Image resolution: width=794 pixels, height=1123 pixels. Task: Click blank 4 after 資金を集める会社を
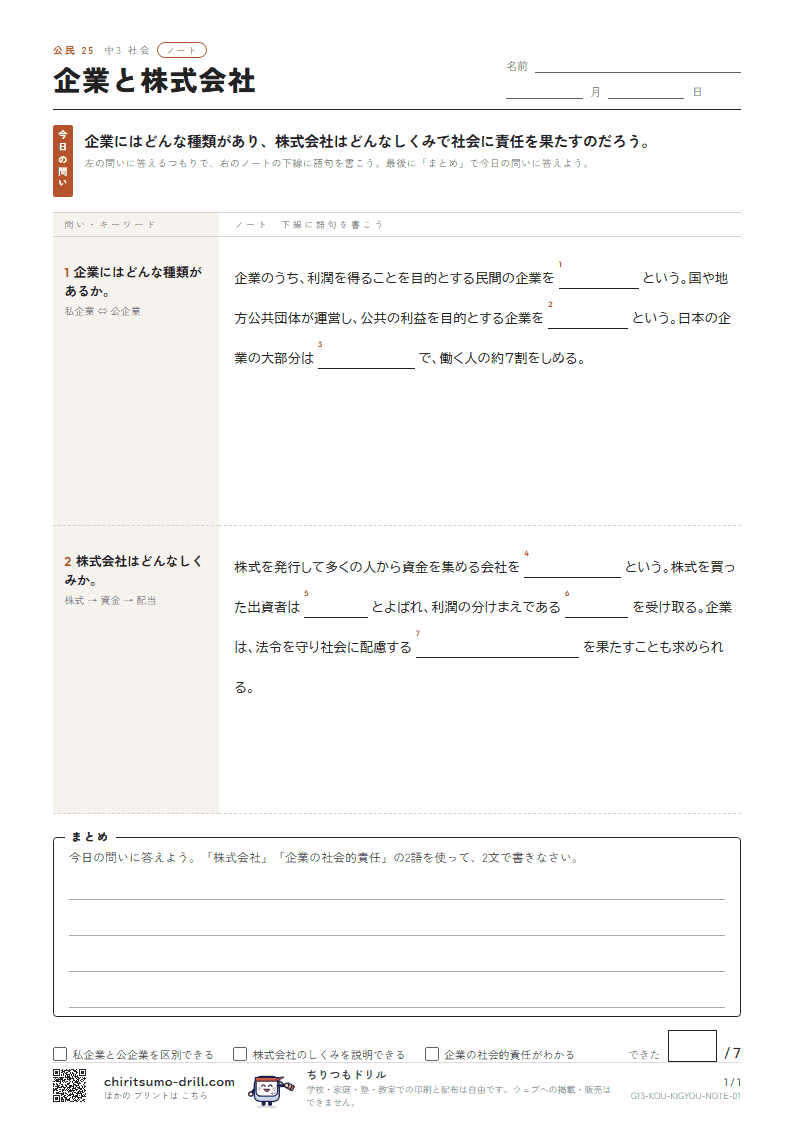[572, 568]
